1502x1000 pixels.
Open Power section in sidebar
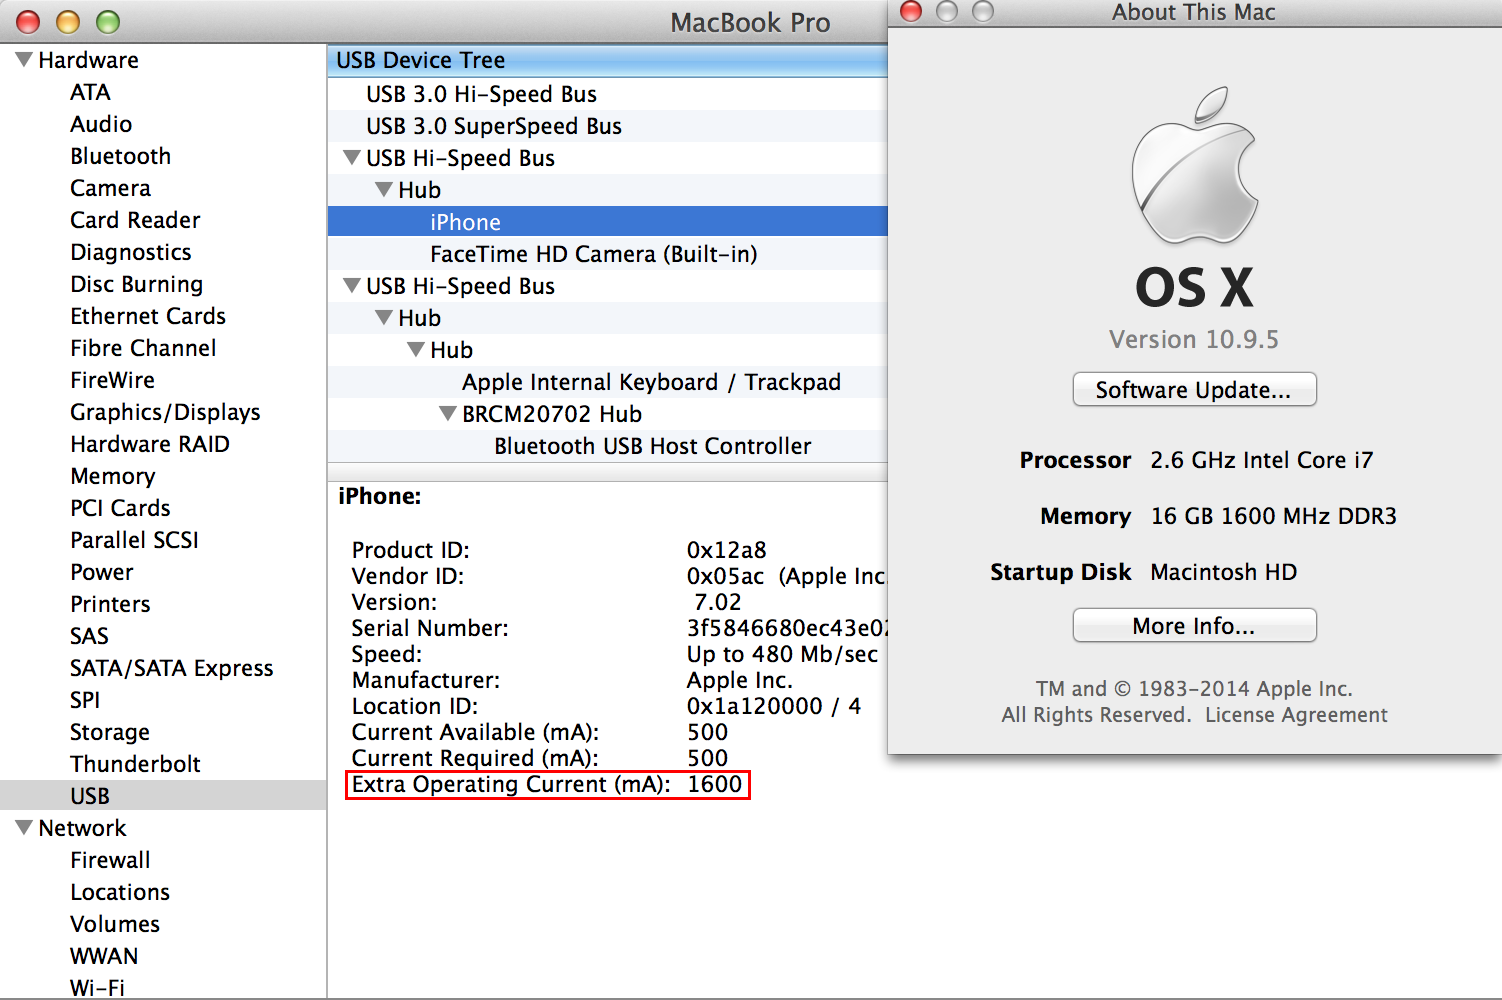tap(101, 572)
